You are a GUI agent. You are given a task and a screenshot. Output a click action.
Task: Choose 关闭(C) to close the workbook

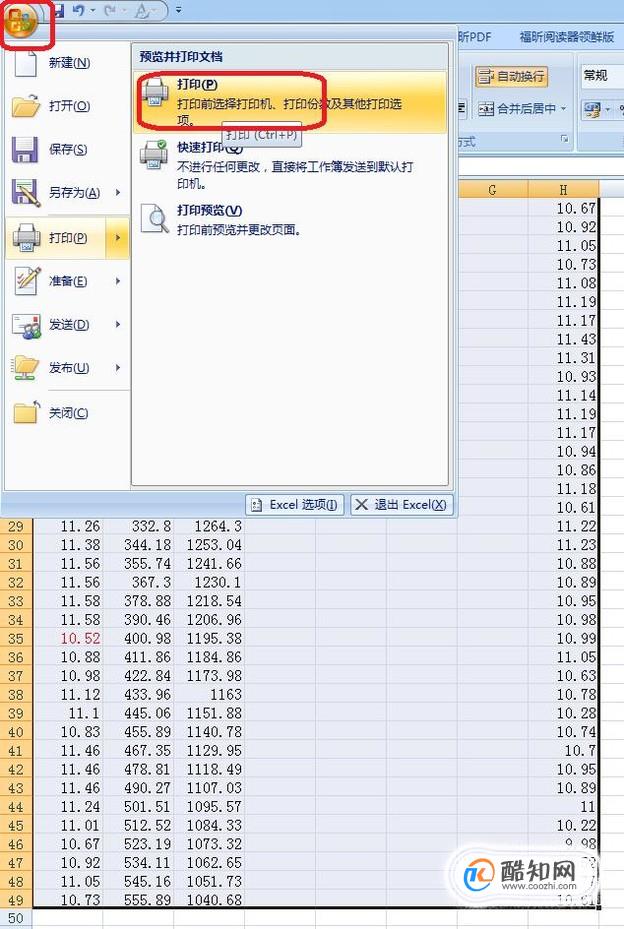pos(67,413)
